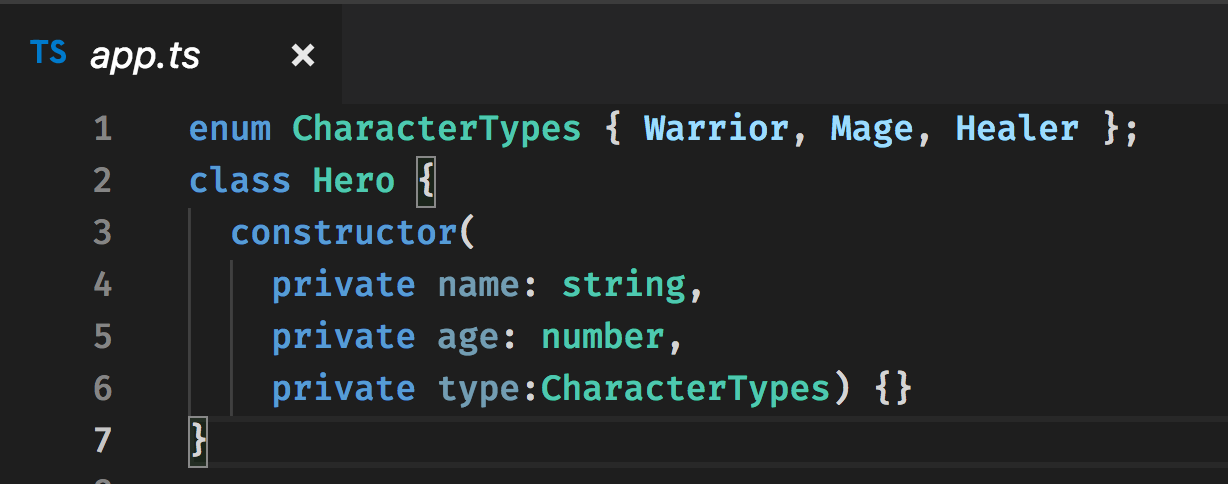Screen dimensions: 1228x484
Task: Click line number 2 in the gutter
Action: point(102,182)
